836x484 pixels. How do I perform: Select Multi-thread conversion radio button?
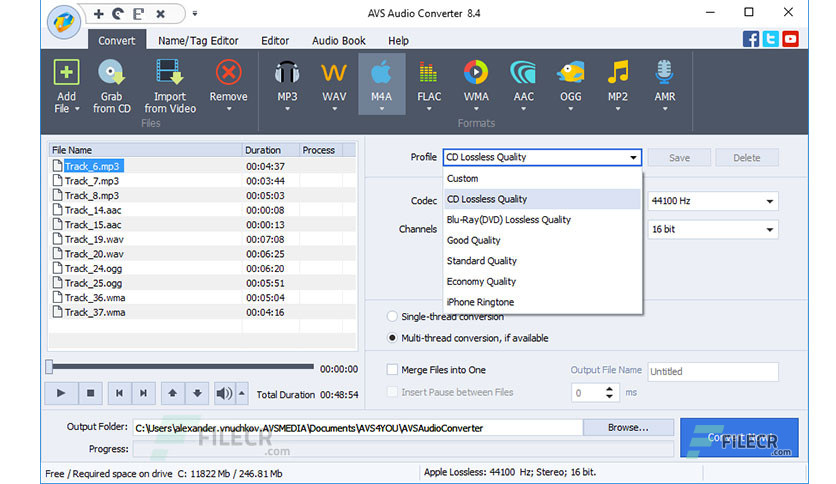(x=392, y=338)
